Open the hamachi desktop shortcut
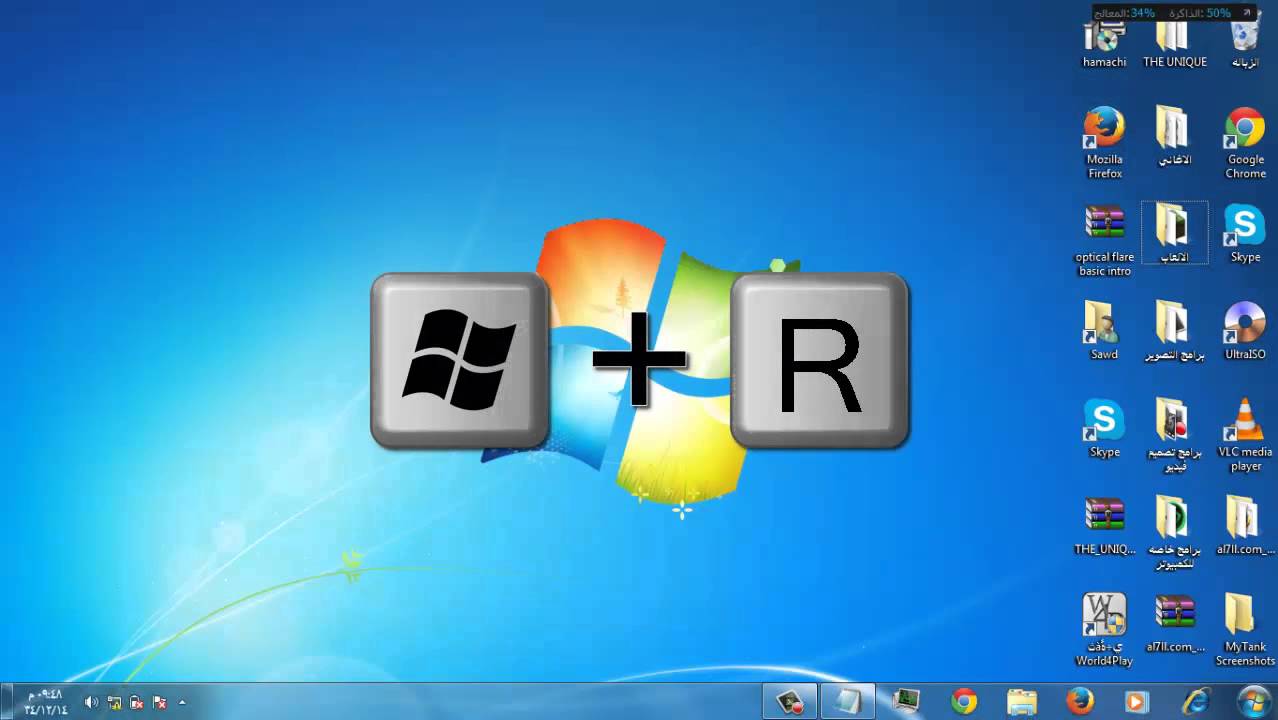 coord(1104,45)
